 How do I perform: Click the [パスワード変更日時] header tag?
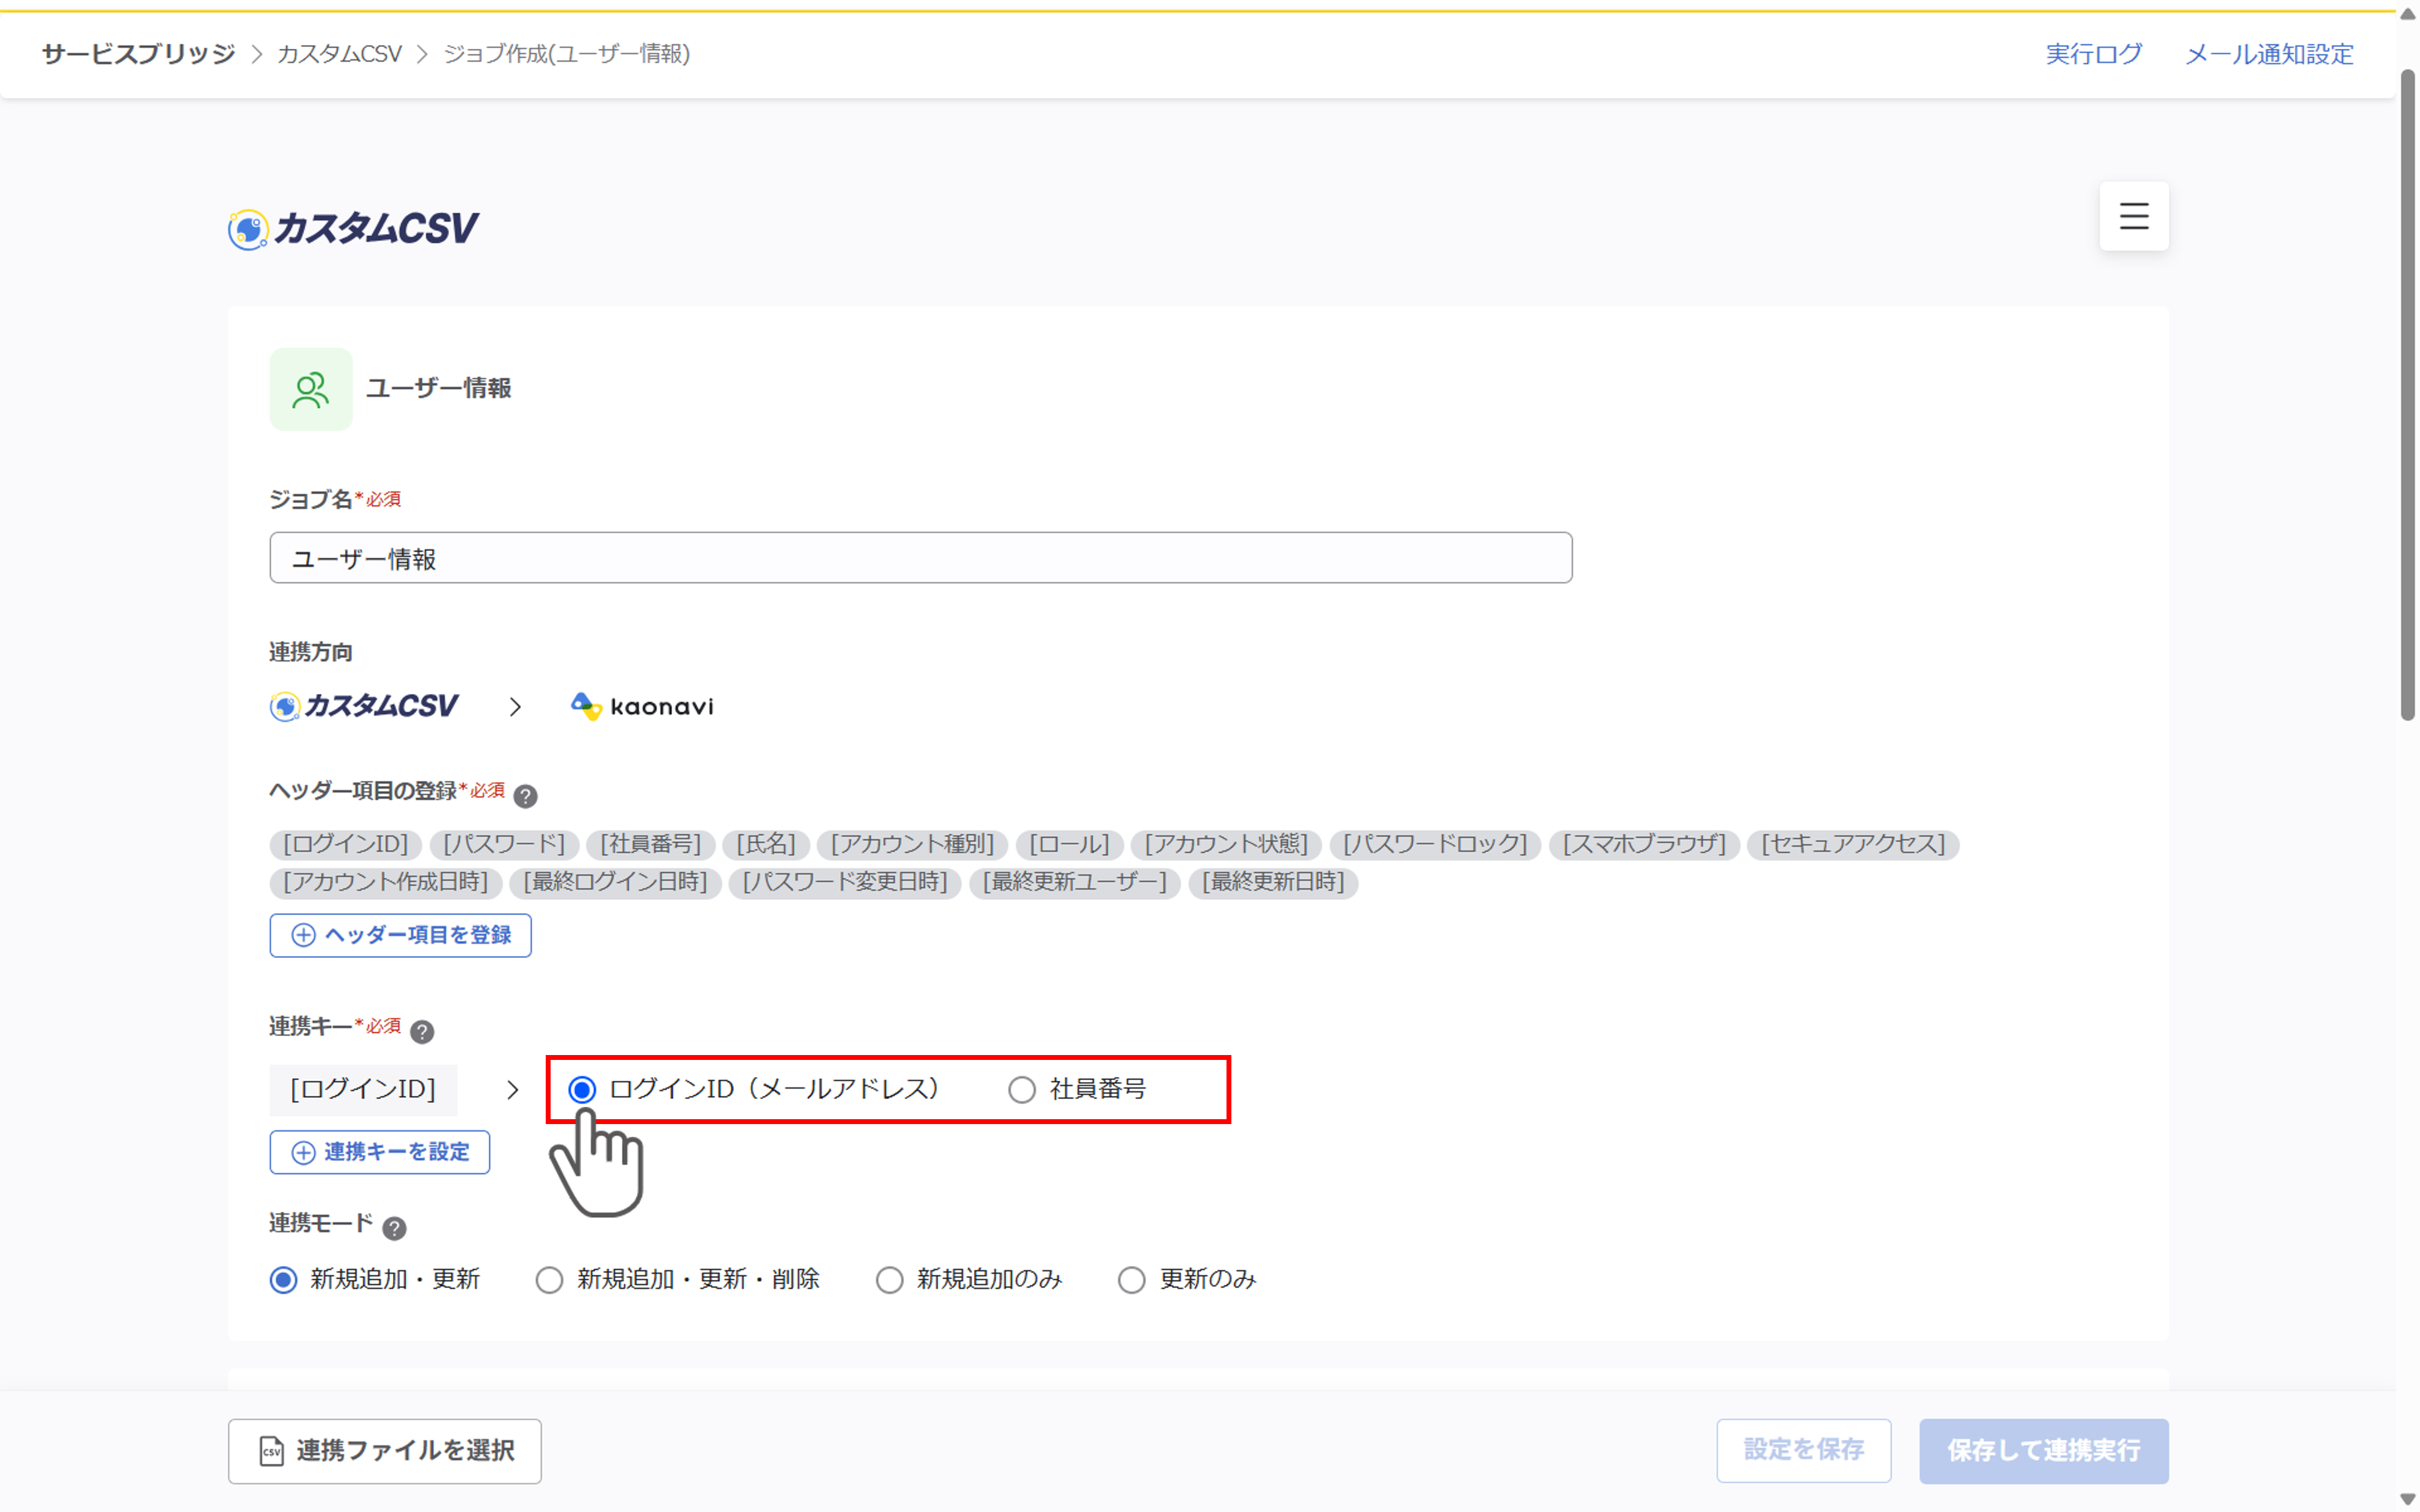pyautogui.click(x=845, y=882)
